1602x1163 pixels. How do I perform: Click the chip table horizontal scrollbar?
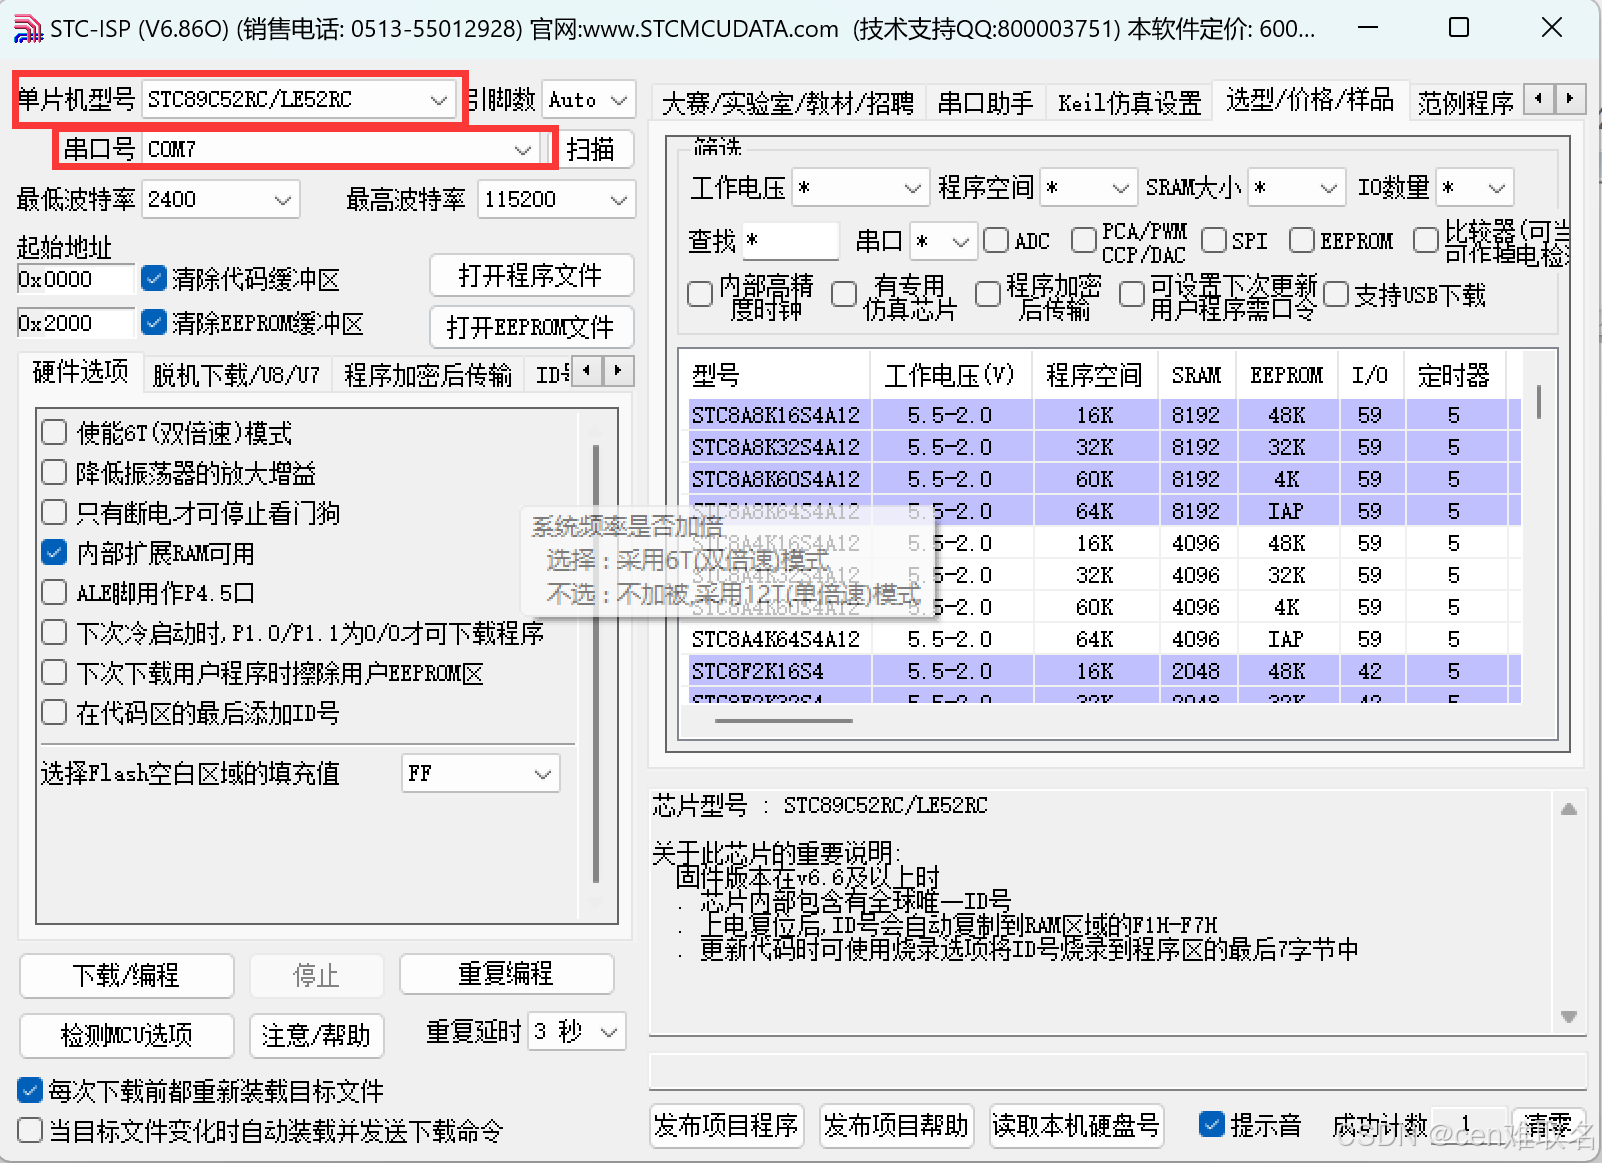click(x=783, y=721)
